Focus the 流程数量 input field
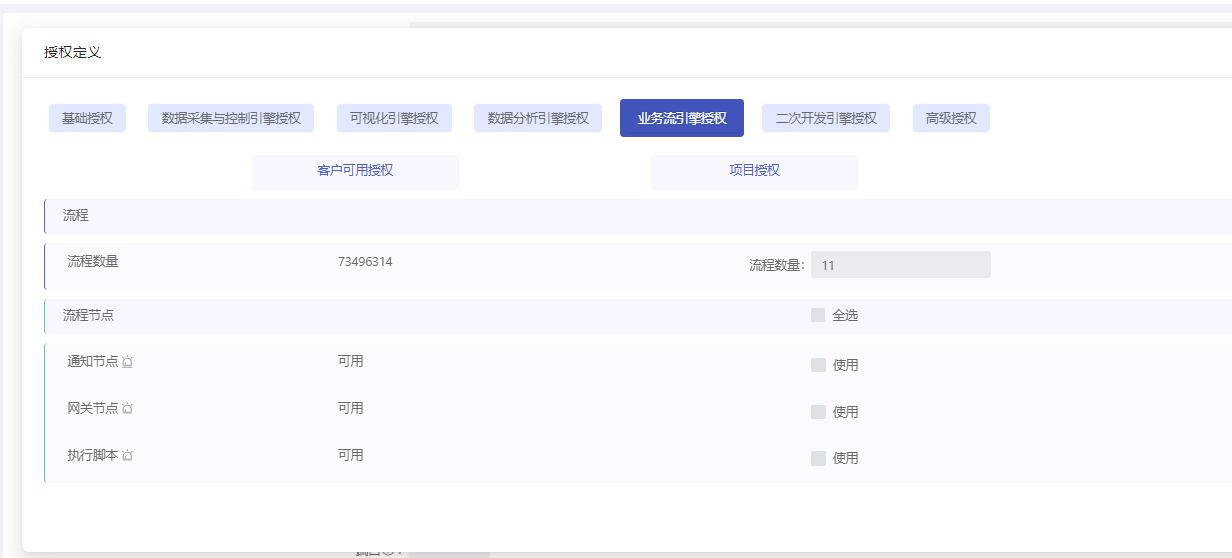 click(x=900, y=265)
